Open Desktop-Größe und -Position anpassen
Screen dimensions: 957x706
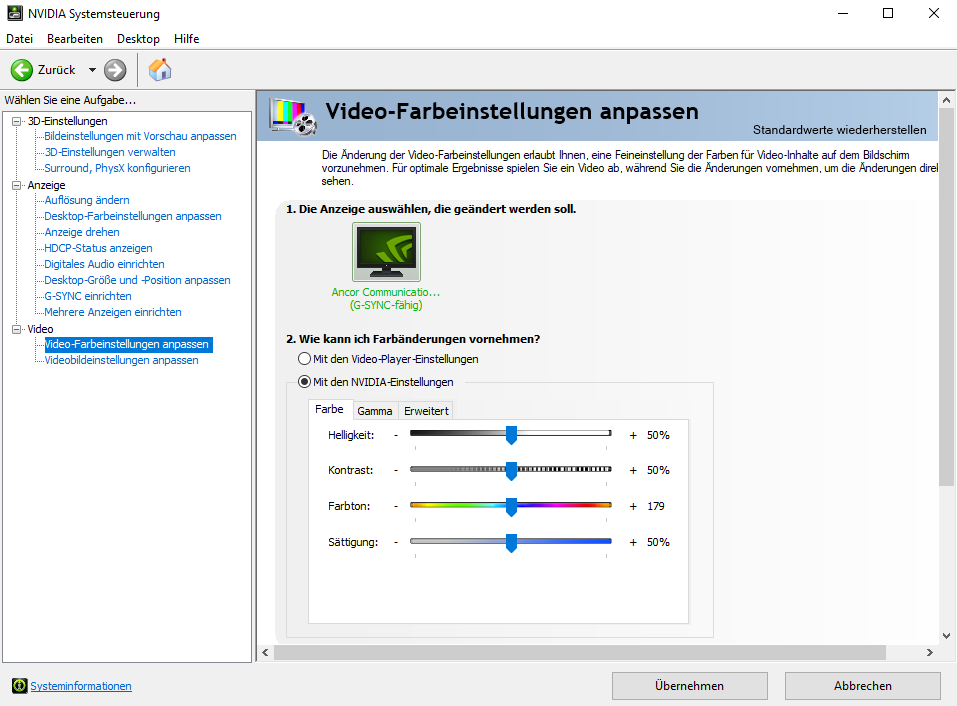[137, 280]
